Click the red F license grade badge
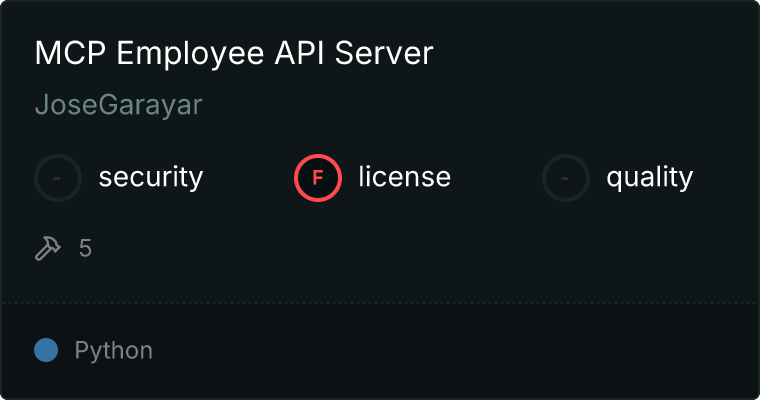Image resolution: width=760 pixels, height=400 pixels. (x=318, y=178)
